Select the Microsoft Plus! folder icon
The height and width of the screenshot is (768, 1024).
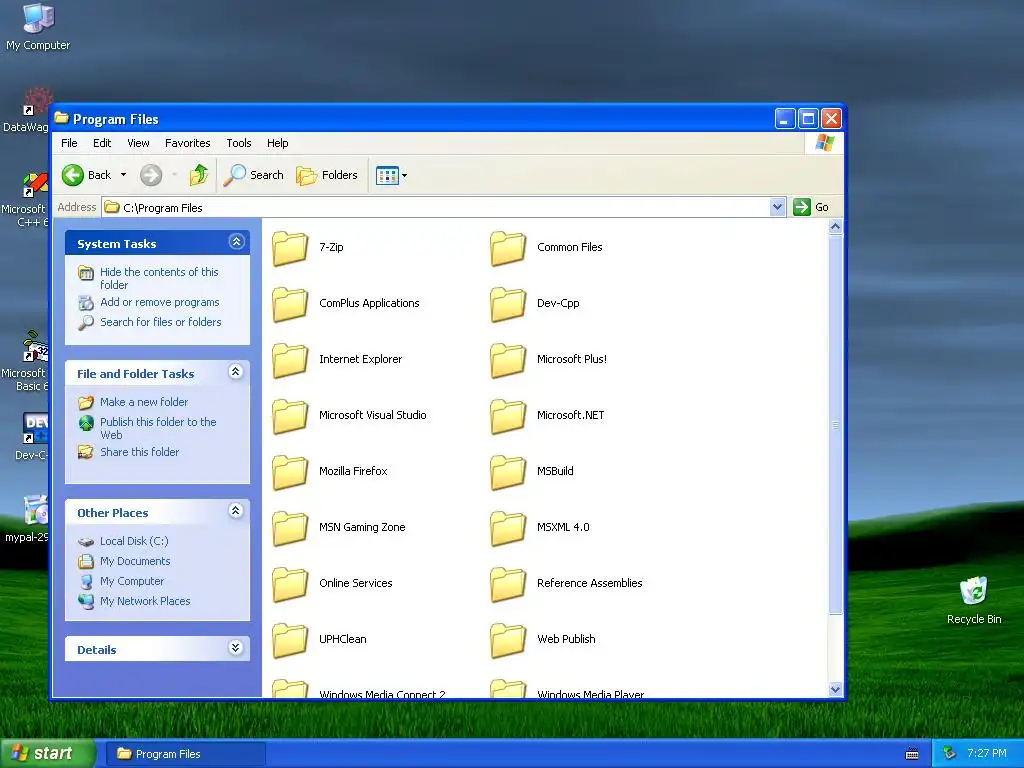pos(508,360)
